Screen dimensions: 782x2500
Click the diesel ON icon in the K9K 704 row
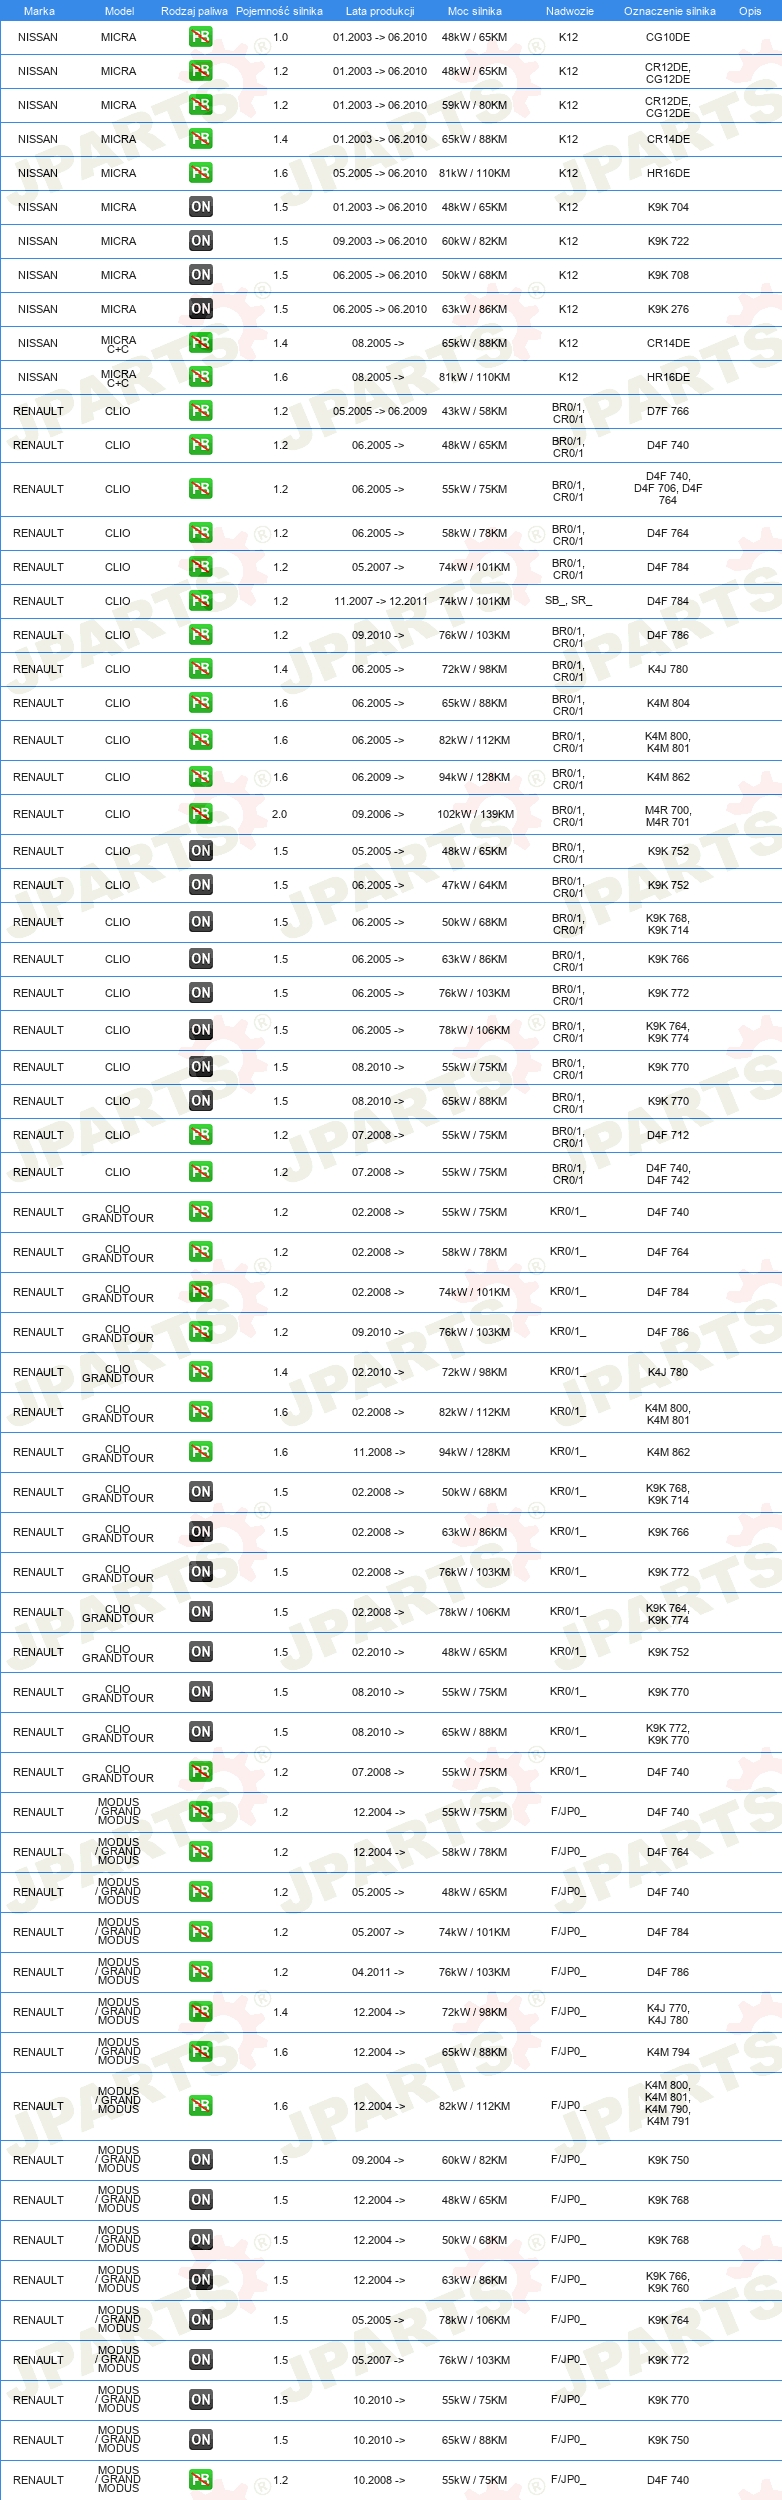coord(201,207)
